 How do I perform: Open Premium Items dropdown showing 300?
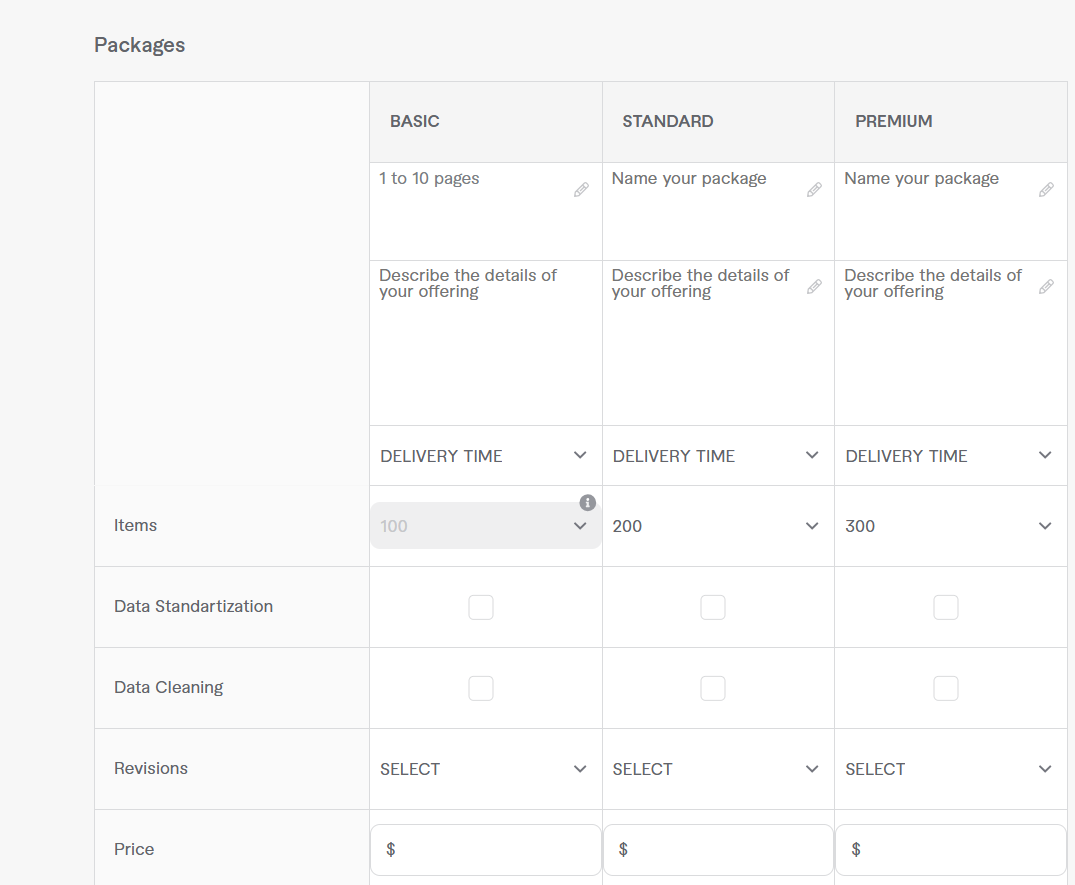pos(950,526)
